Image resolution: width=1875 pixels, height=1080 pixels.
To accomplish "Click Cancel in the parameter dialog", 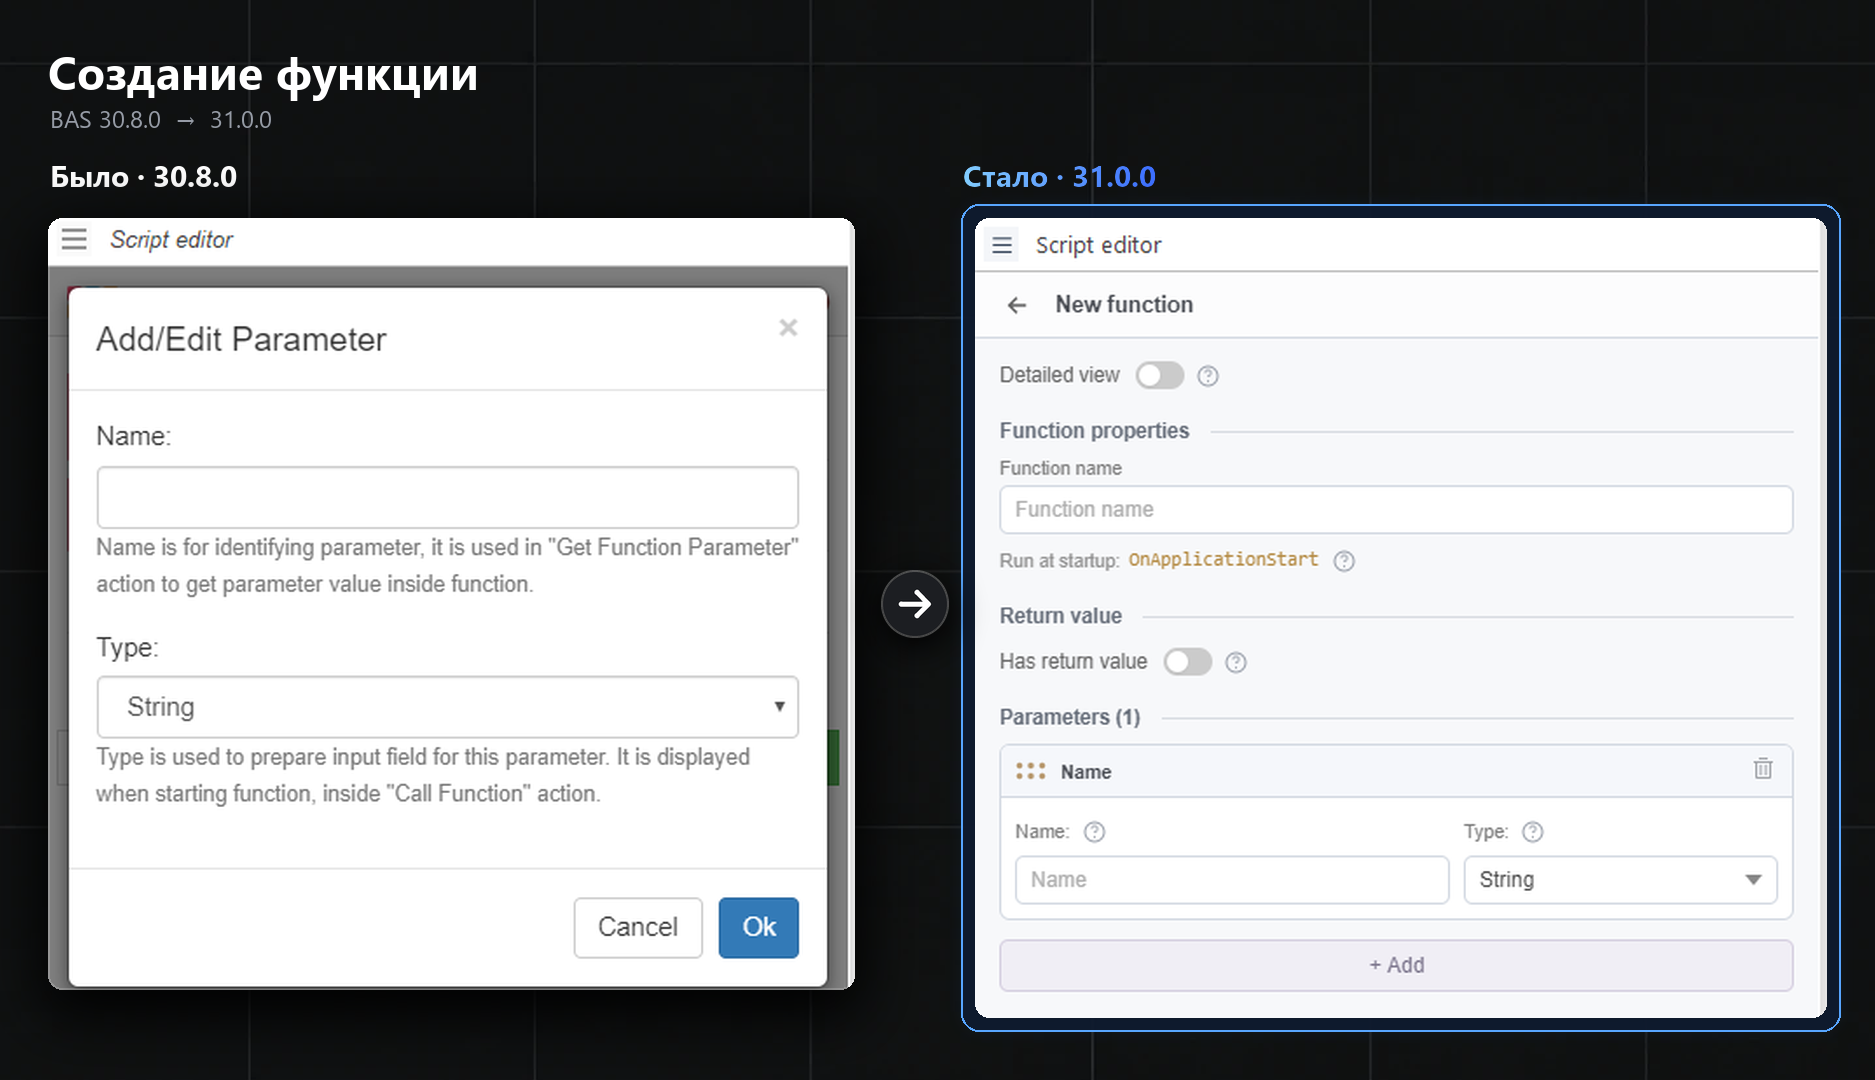I will pyautogui.click(x=638, y=927).
